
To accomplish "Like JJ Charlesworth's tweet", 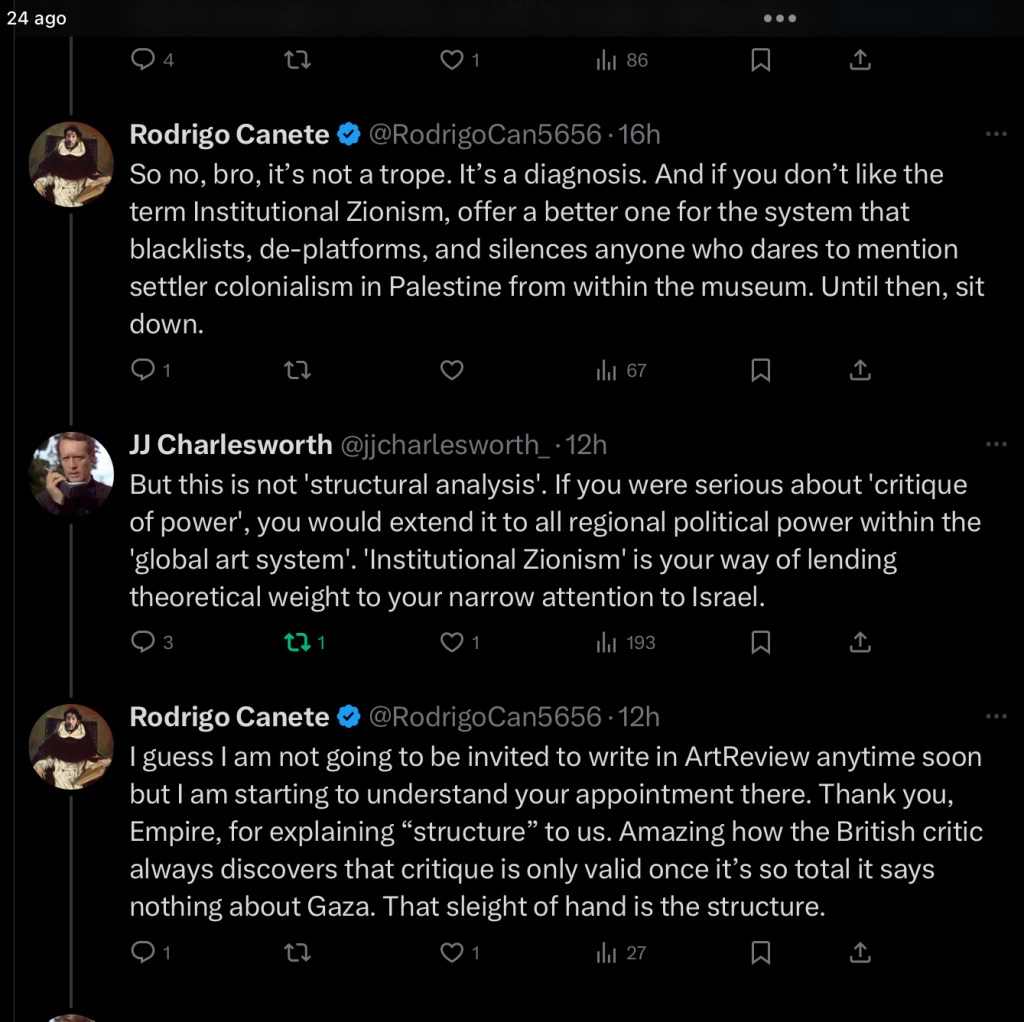I will pyautogui.click(x=452, y=642).
